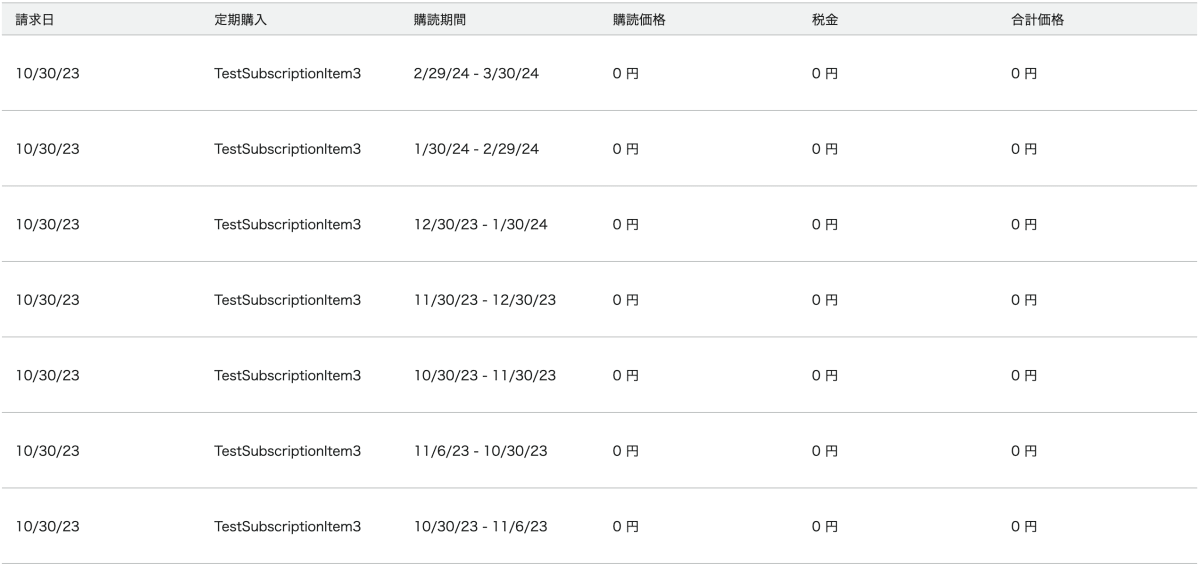
Task: Click period 12/30/23 - 1/30/24
Action: click(x=480, y=224)
